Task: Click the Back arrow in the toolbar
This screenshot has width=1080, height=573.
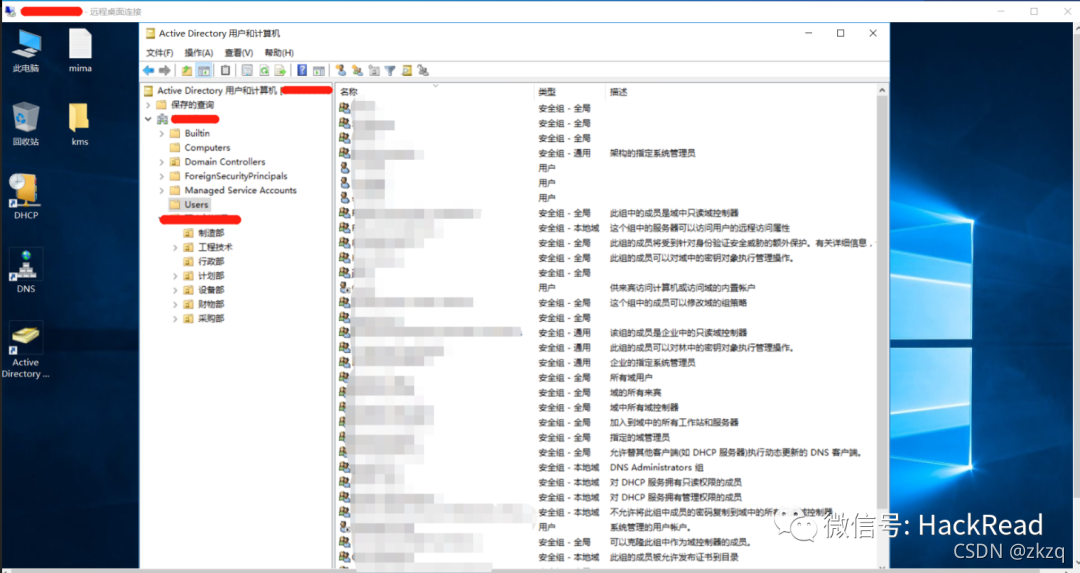Action: coord(149,70)
